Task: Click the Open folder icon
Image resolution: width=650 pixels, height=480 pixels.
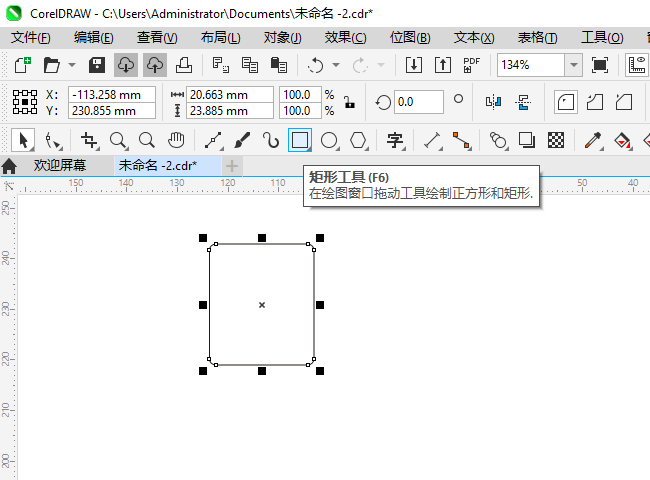Action: coord(52,65)
